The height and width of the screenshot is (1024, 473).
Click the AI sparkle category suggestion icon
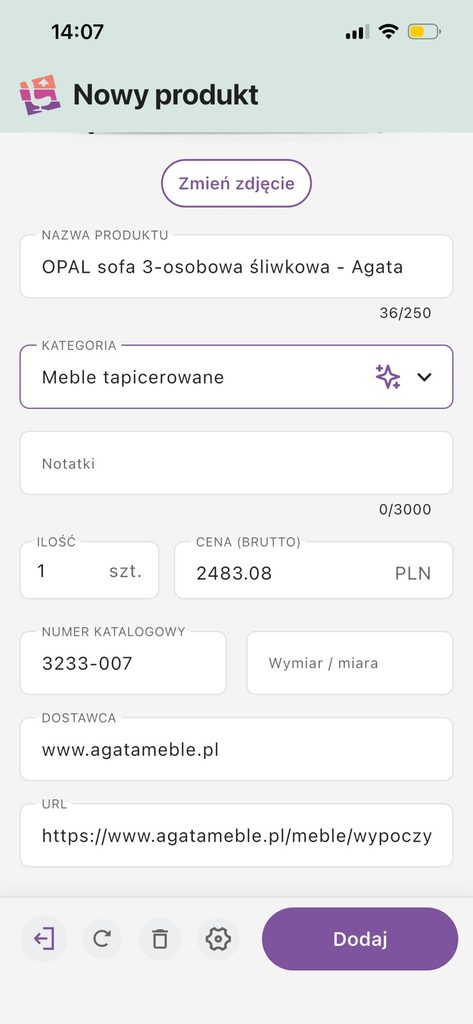click(387, 377)
